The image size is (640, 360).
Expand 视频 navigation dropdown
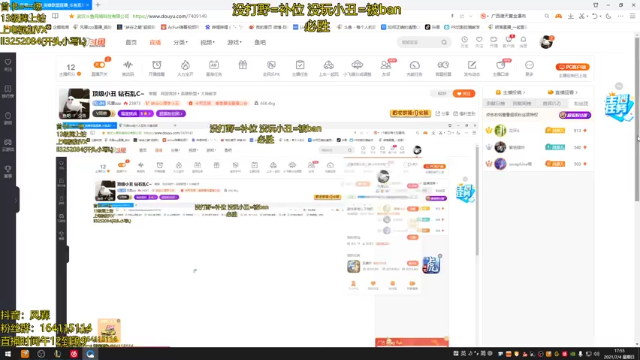click(x=207, y=42)
